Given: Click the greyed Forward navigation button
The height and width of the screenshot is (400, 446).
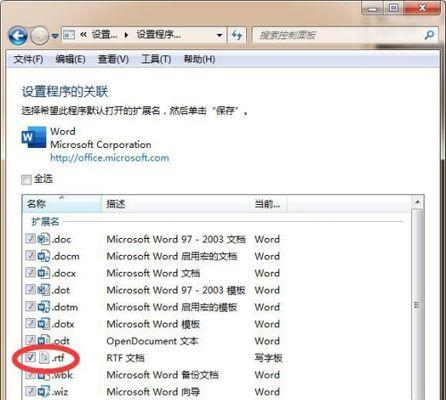Looking at the screenshot, I should coord(40,35).
